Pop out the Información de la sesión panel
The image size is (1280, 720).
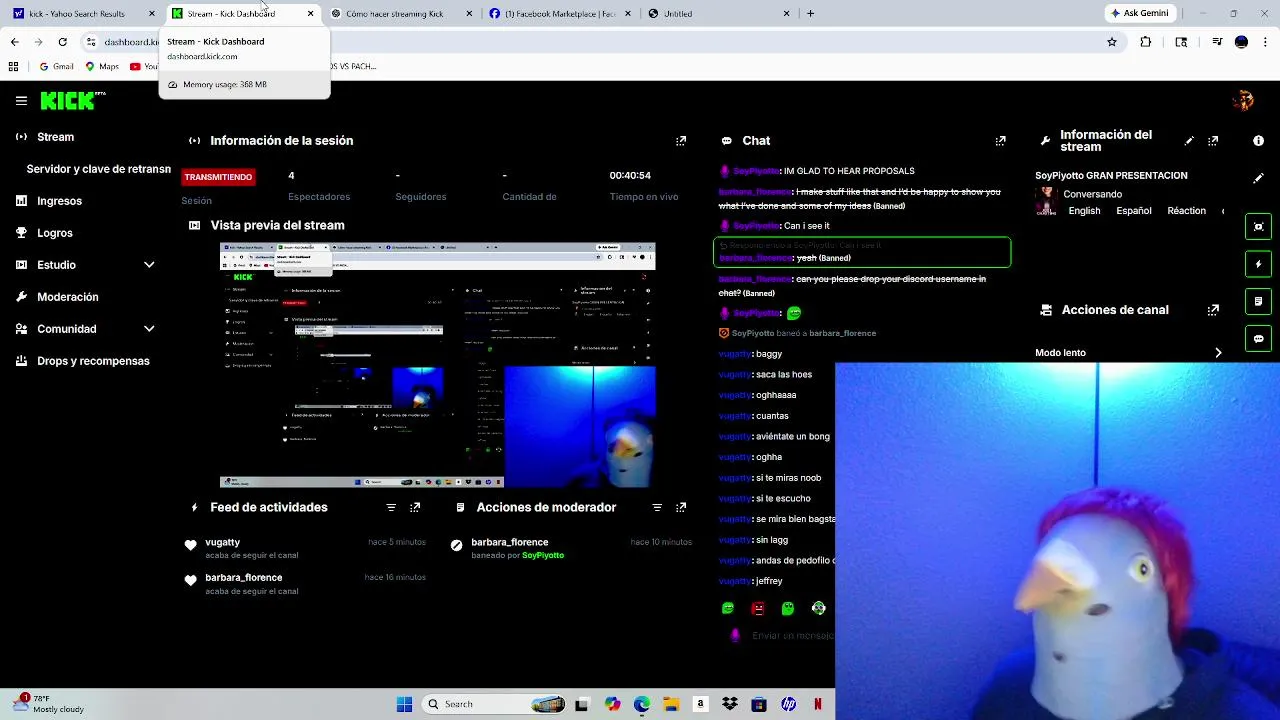(x=681, y=141)
